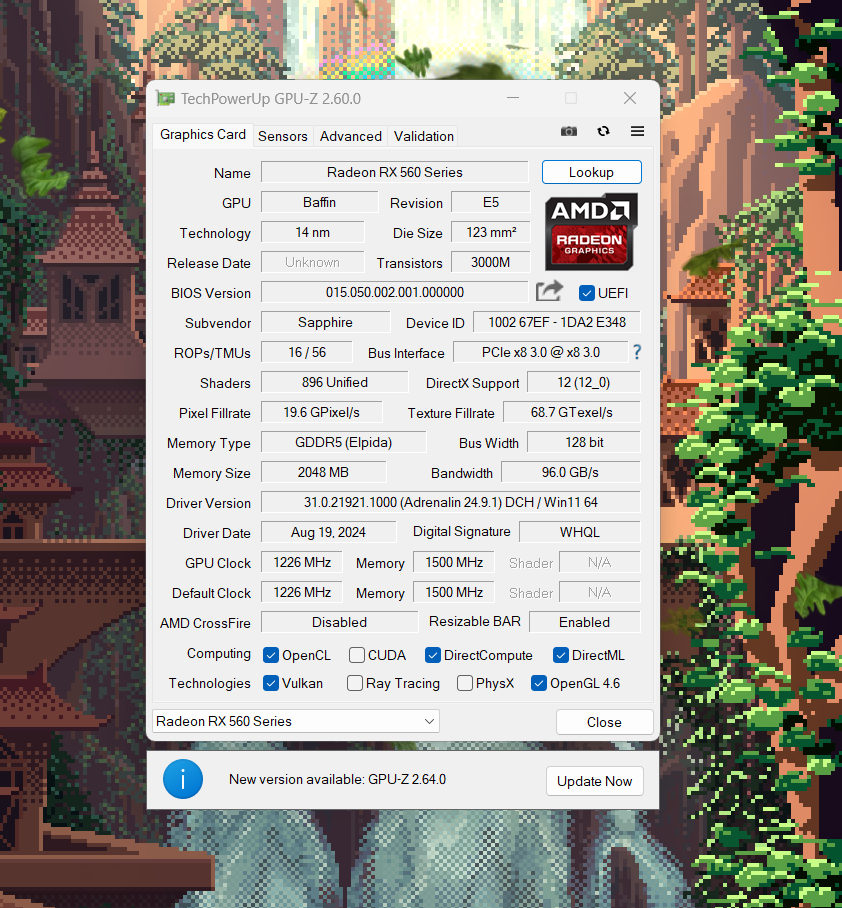Click the Technology 14 nm value
Screen dimensions: 842x908
click(x=313, y=232)
